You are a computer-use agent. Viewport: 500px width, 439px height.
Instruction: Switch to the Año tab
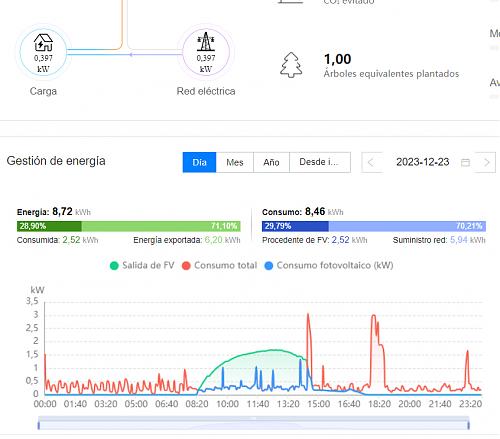click(x=271, y=162)
